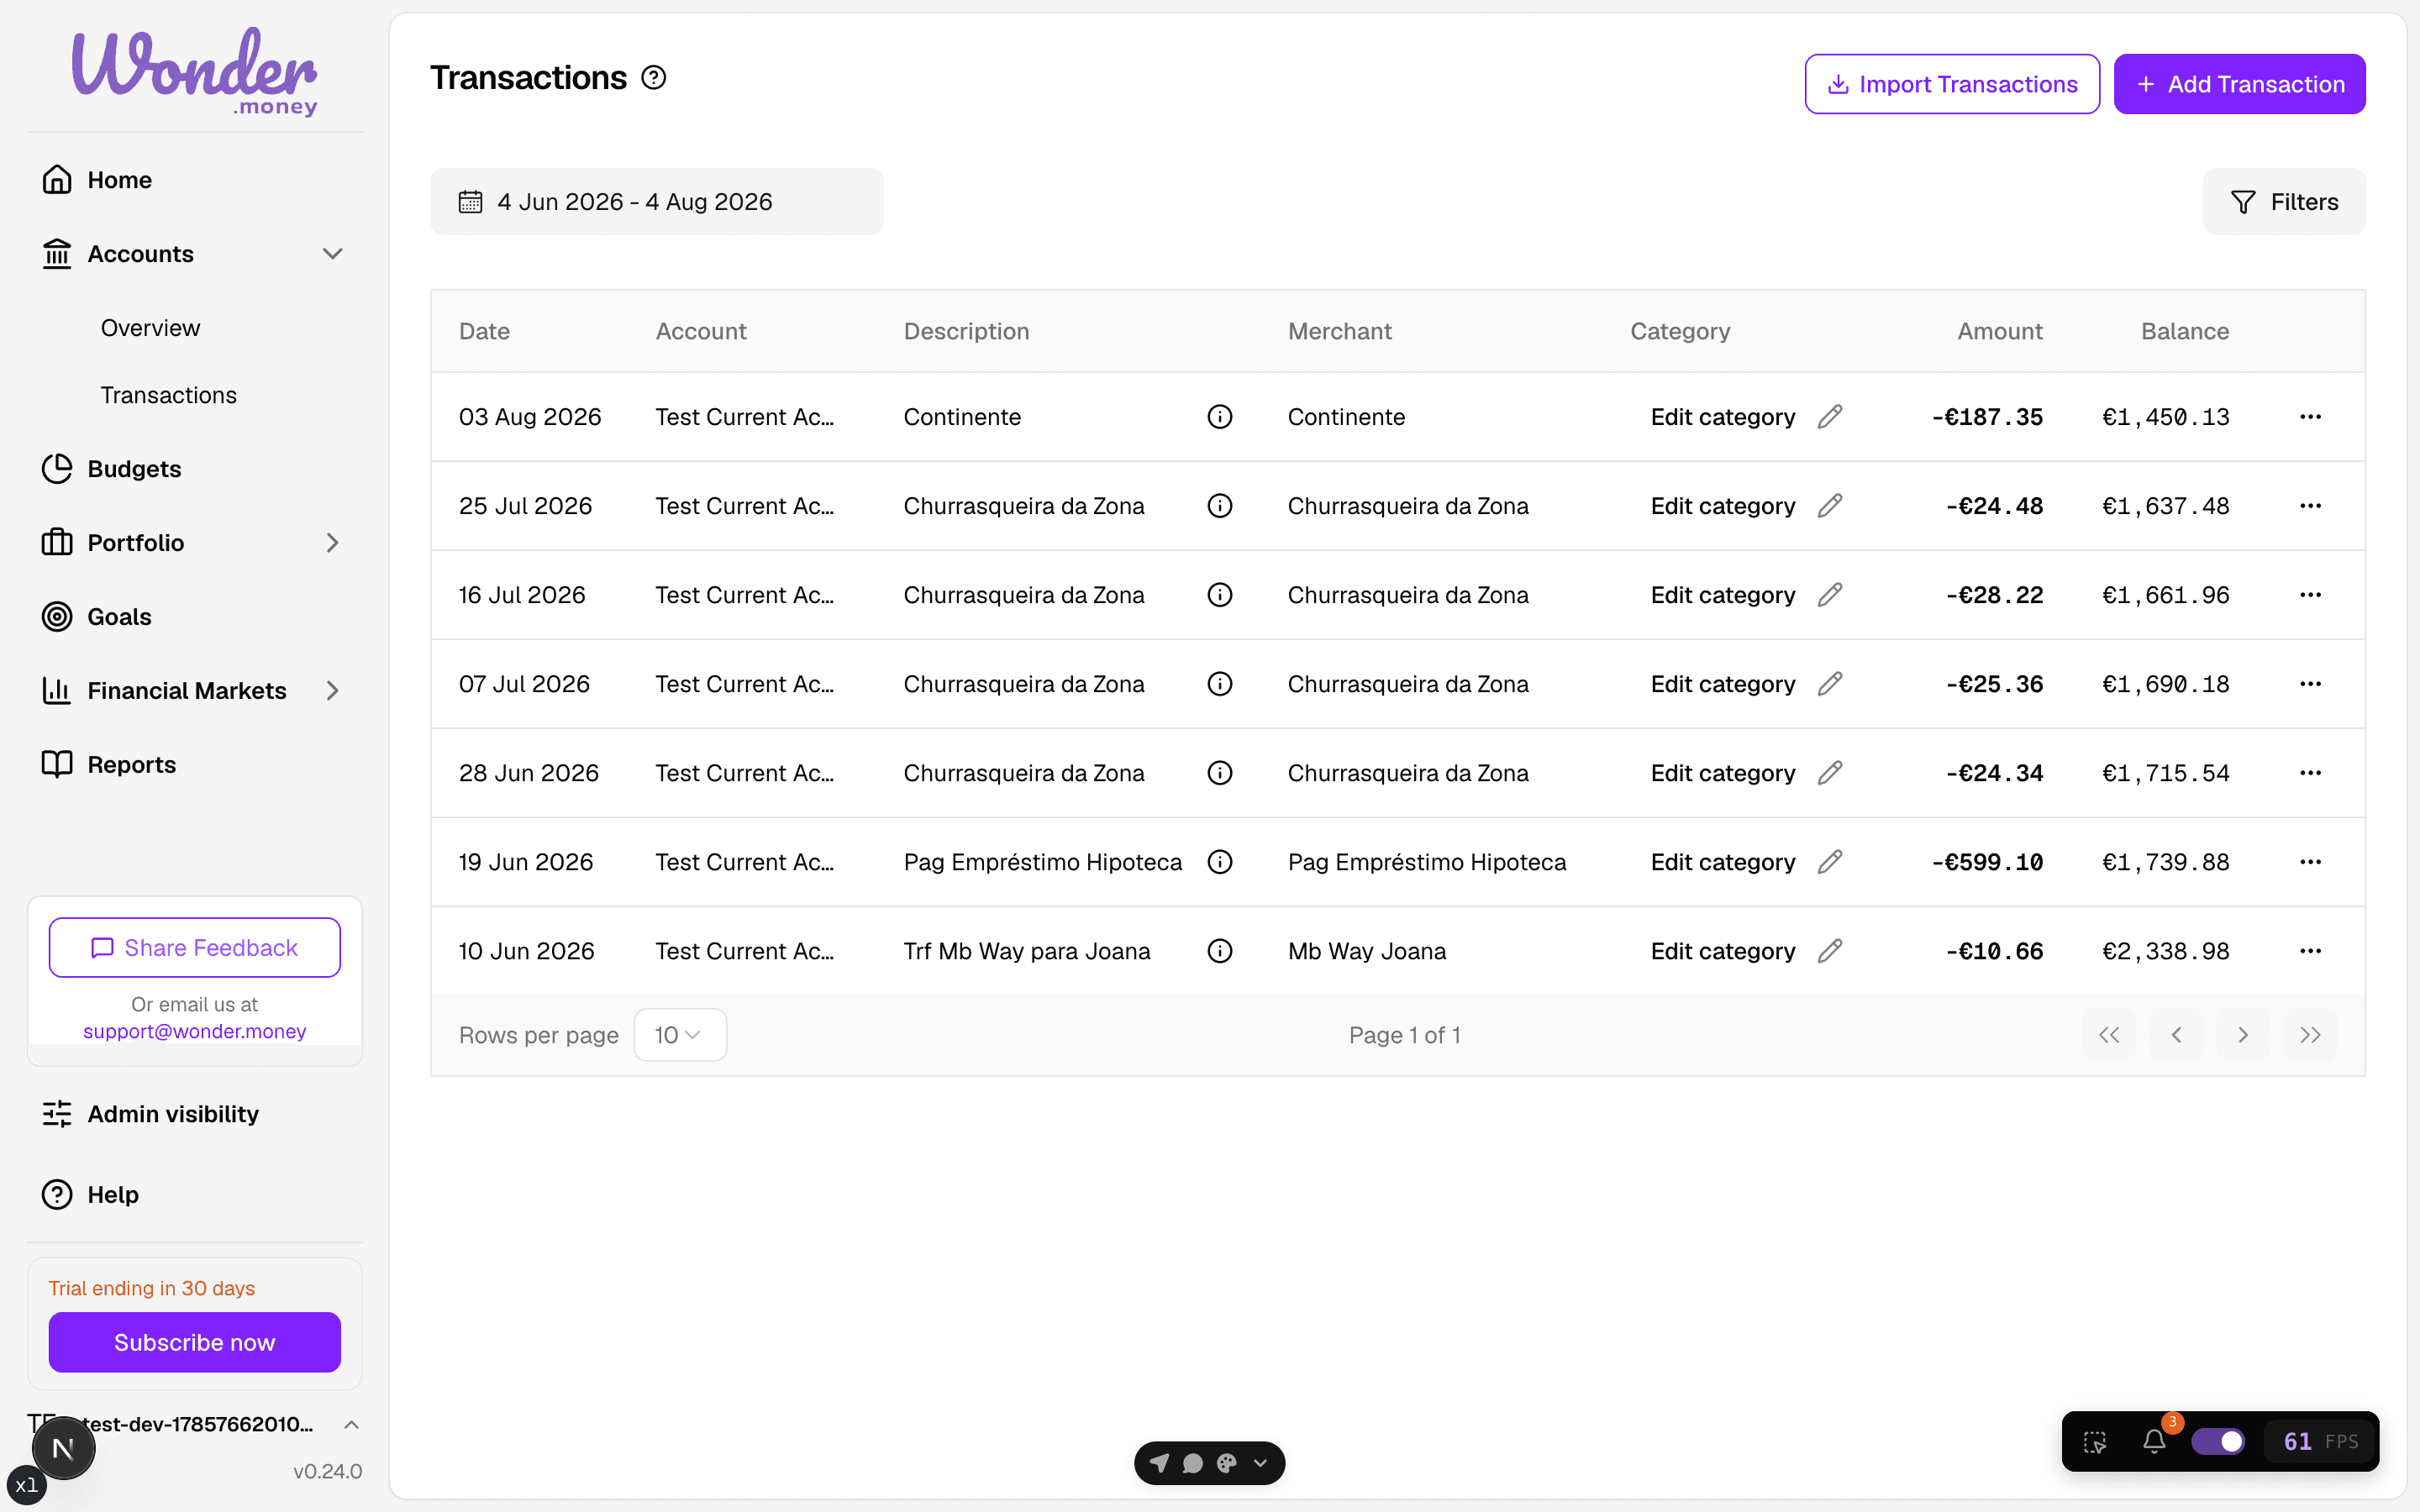This screenshot has width=2420, height=1512.
Task: Click Share Feedback button
Action: pyautogui.click(x=195, y=948)
